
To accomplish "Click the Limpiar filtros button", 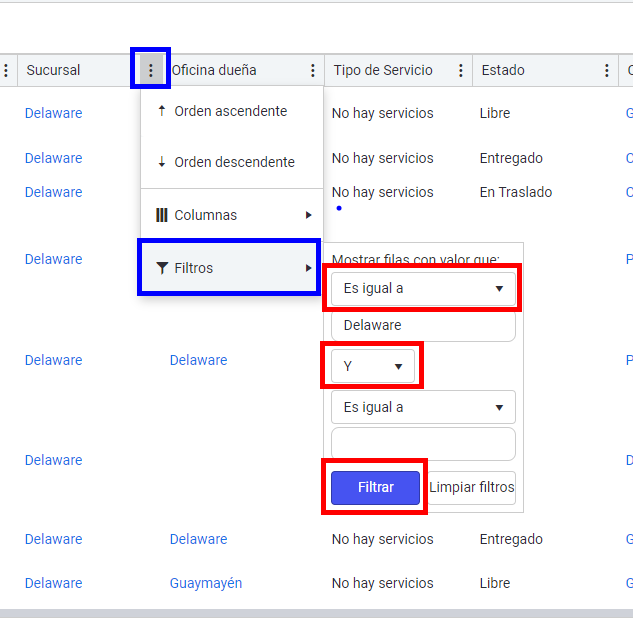I will [x=472, y=488].
